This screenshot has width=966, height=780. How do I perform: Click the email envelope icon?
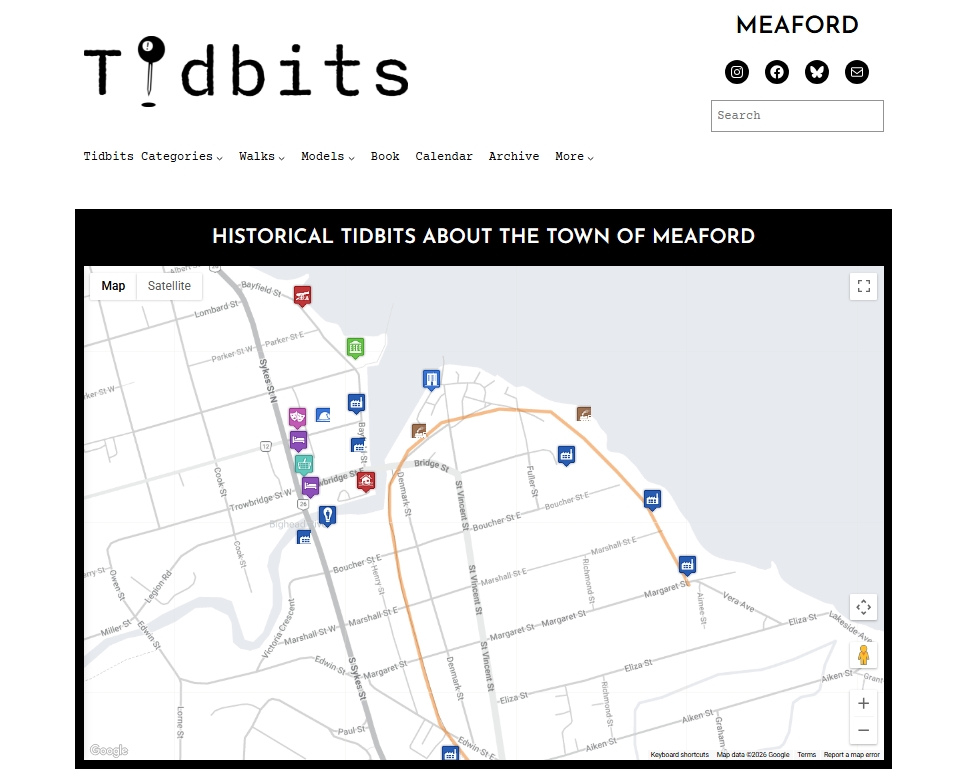857,72
